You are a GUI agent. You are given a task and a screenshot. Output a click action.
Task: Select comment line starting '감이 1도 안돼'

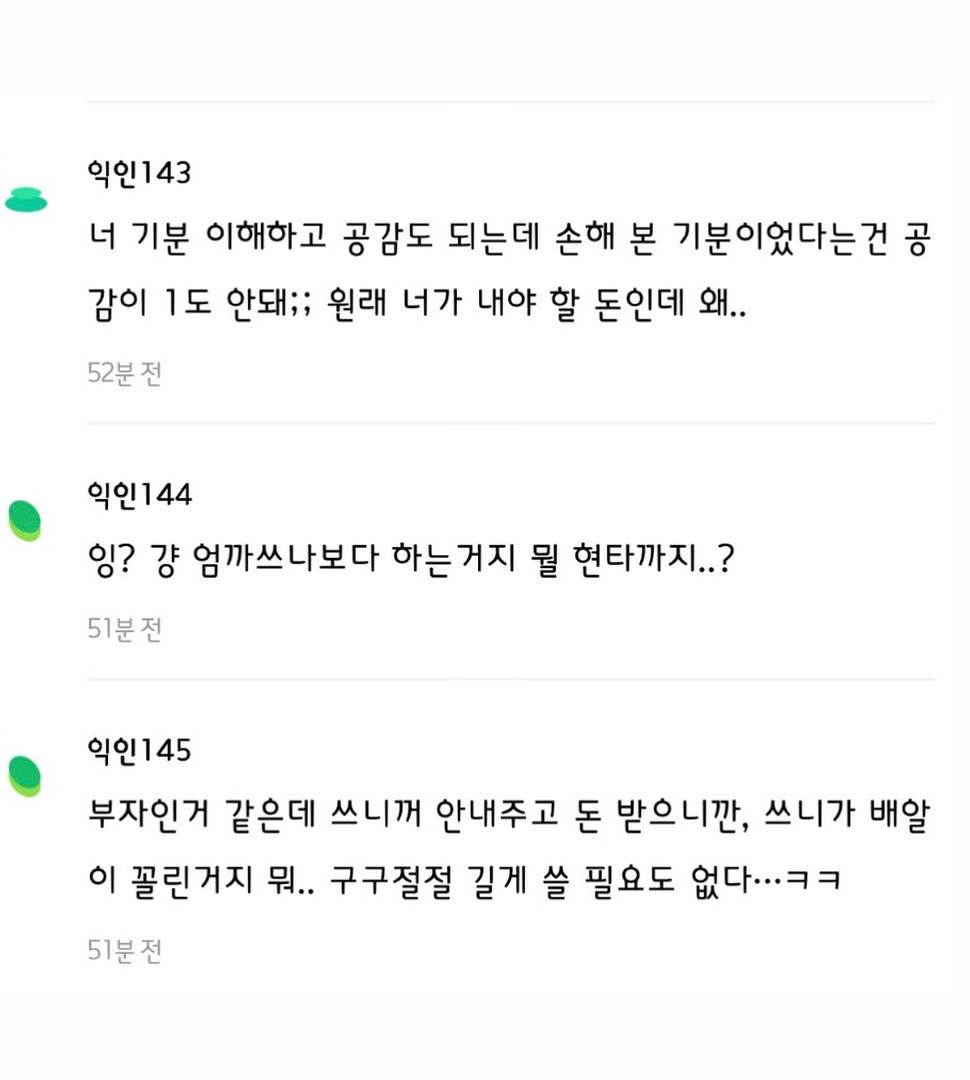418,306
